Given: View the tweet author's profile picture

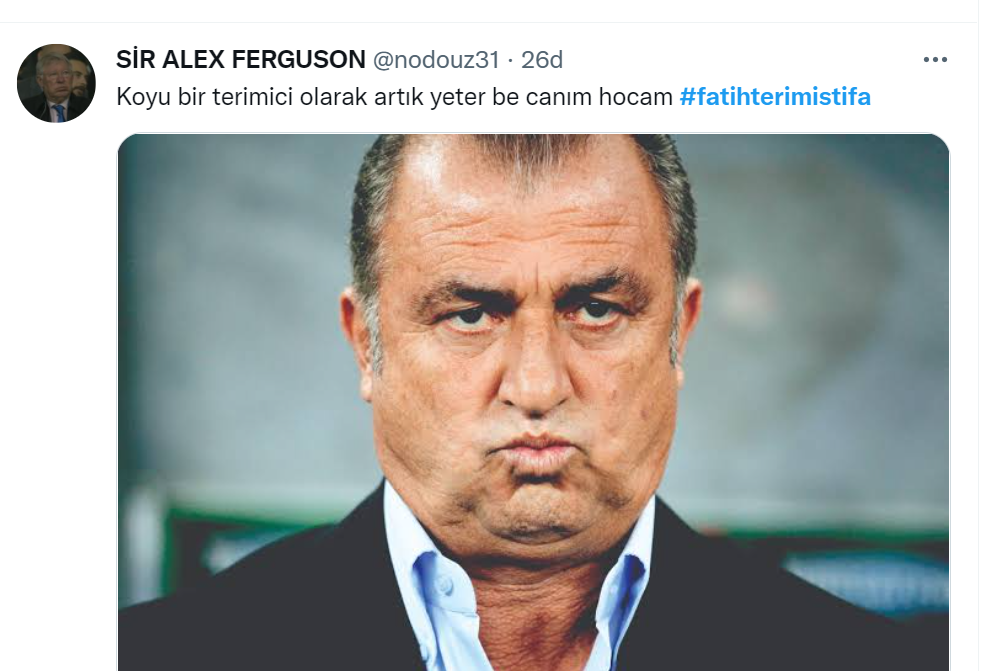Looking at the screenshot, I should click(x=56, y=83).
